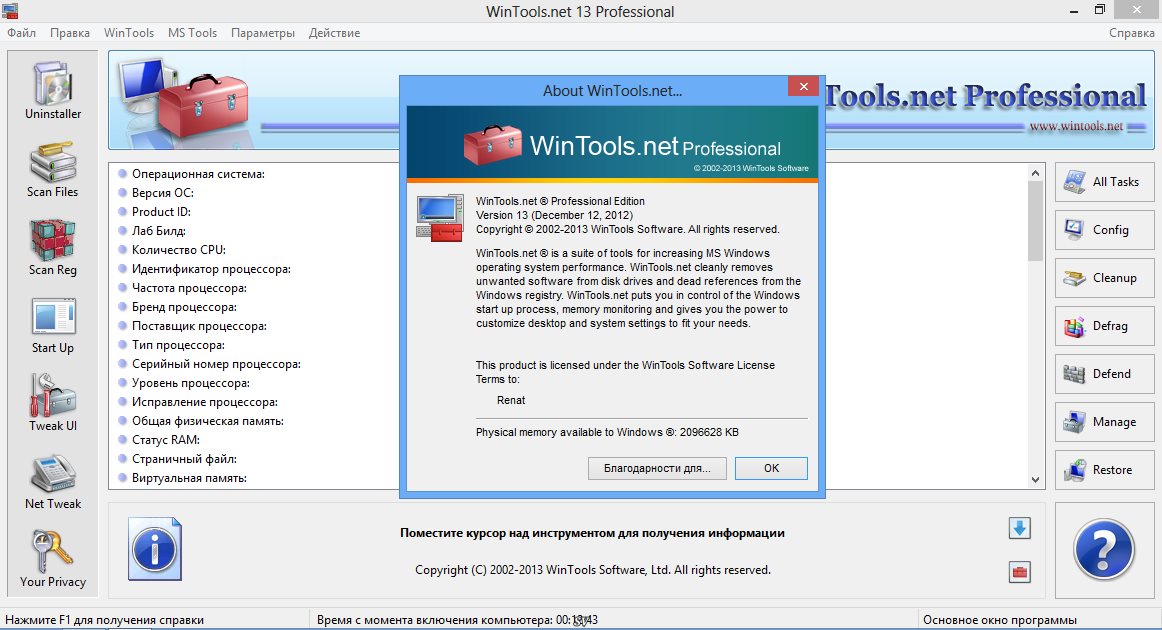Open the Uninstaller tool
The height and width of the screenshot is (630, 1162).
[53, 91]
